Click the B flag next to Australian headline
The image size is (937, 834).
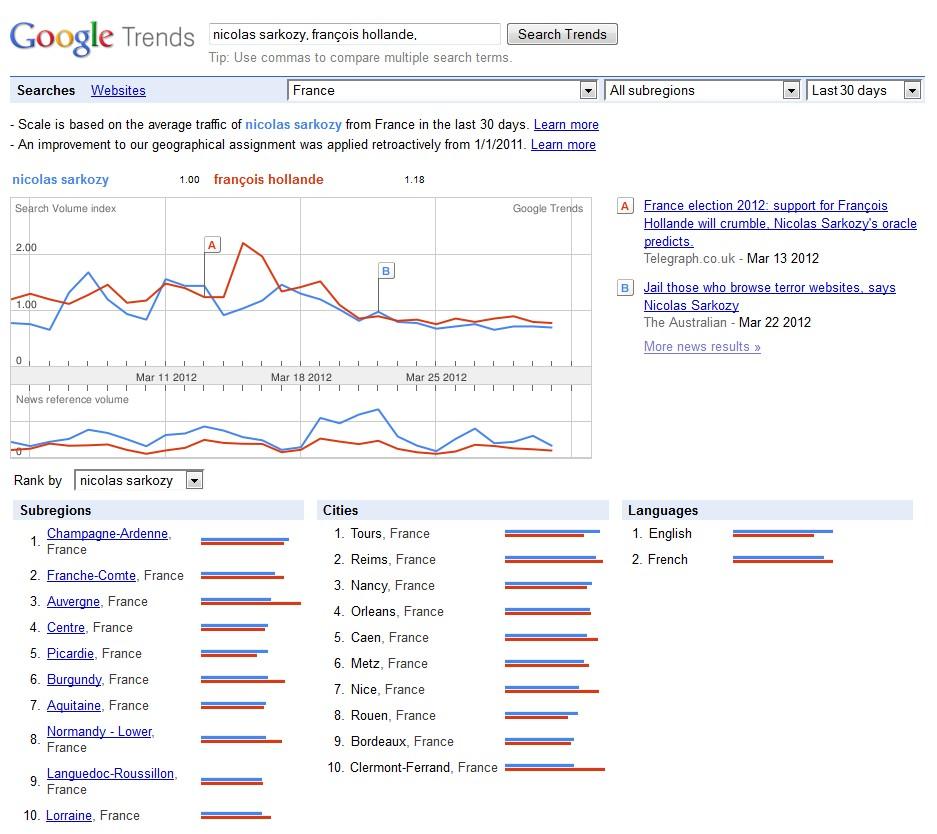[625, 288]
